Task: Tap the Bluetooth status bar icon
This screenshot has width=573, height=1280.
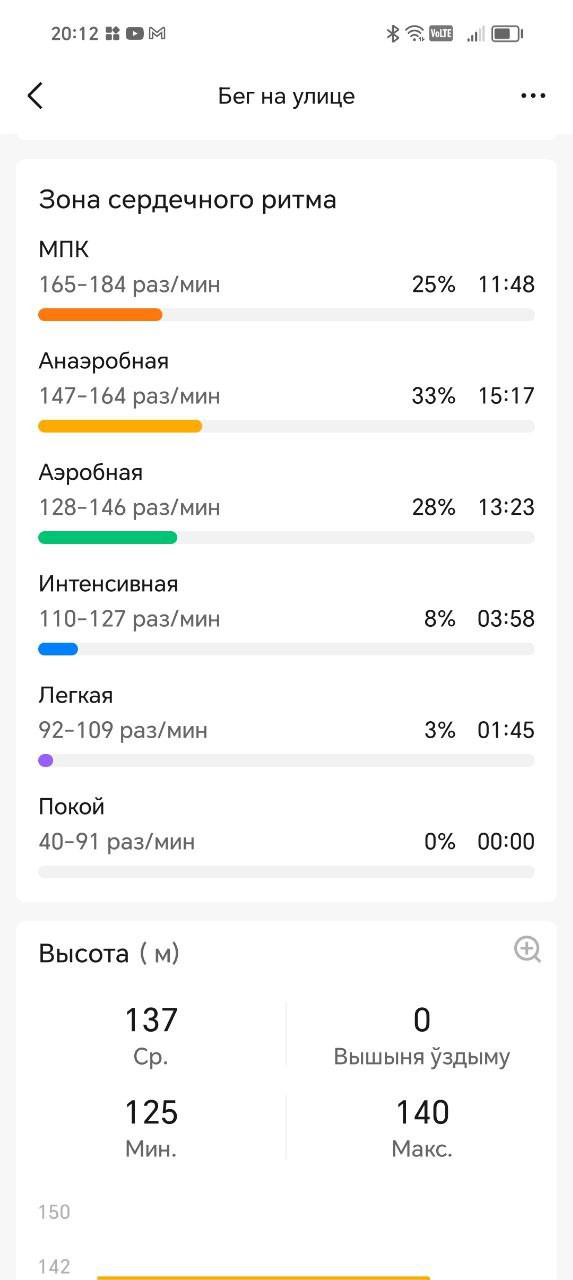Action: click(393, 33)
